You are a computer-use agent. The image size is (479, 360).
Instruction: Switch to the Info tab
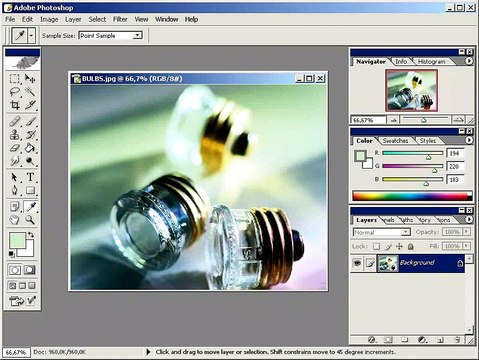pos(401,62)
